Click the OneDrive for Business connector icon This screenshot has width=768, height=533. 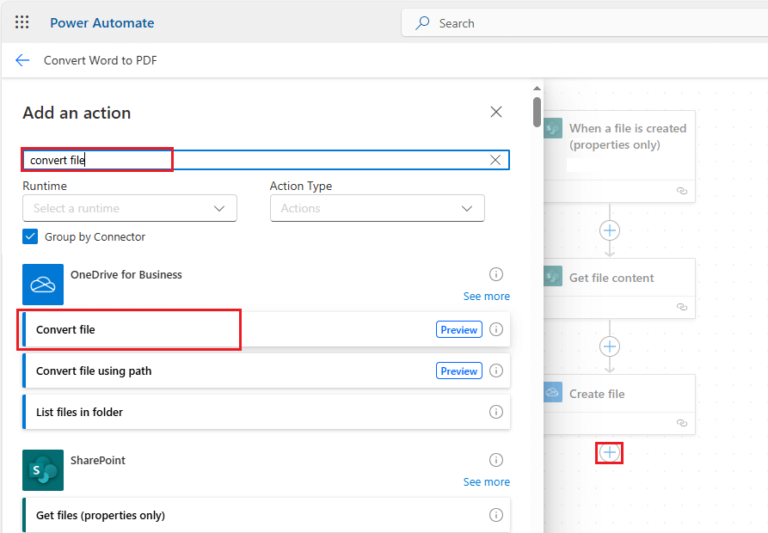click(x=43, y=285)
